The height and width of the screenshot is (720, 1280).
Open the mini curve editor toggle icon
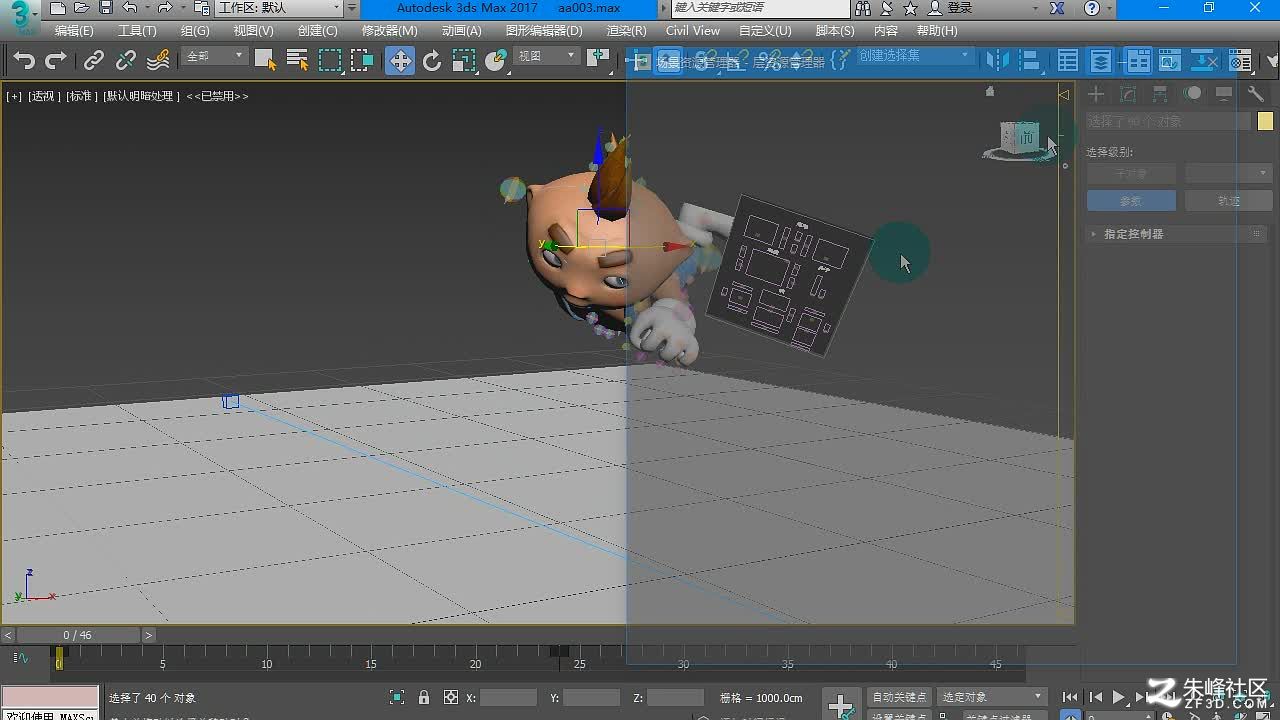[x=20, y=657]
